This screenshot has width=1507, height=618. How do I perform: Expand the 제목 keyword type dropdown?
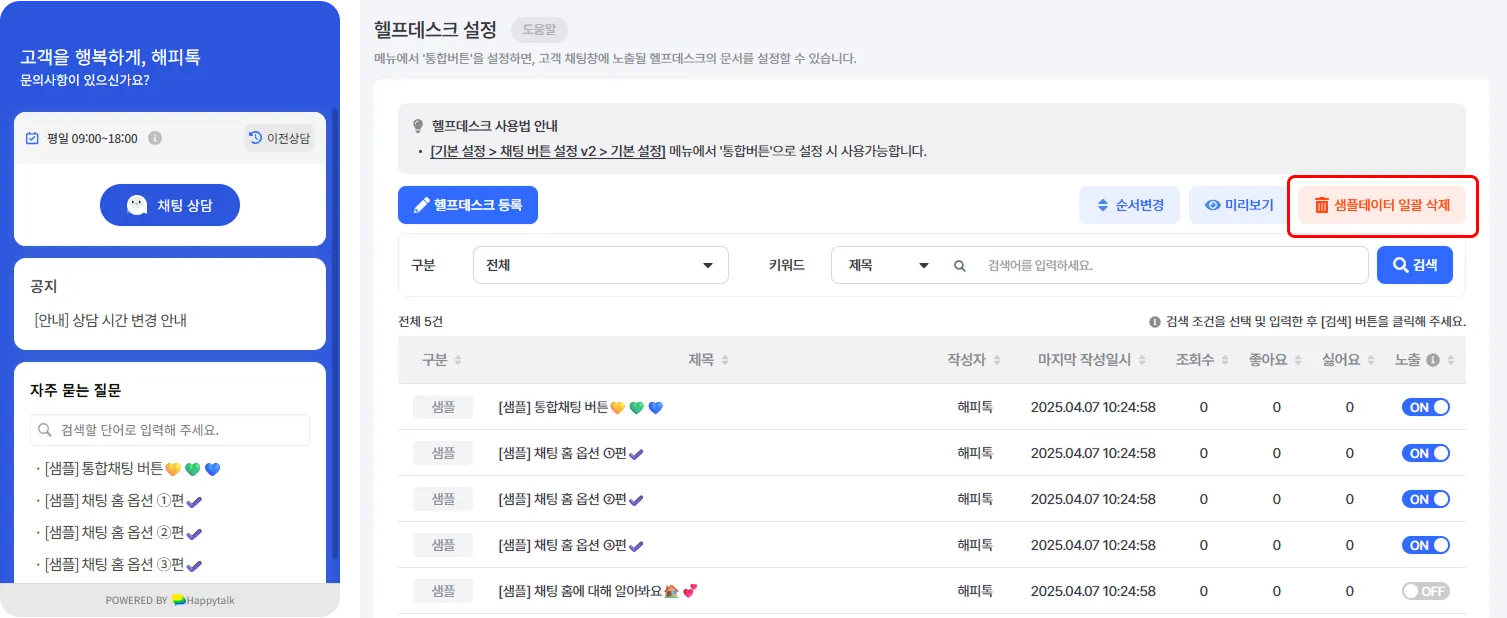coord(889,266)
